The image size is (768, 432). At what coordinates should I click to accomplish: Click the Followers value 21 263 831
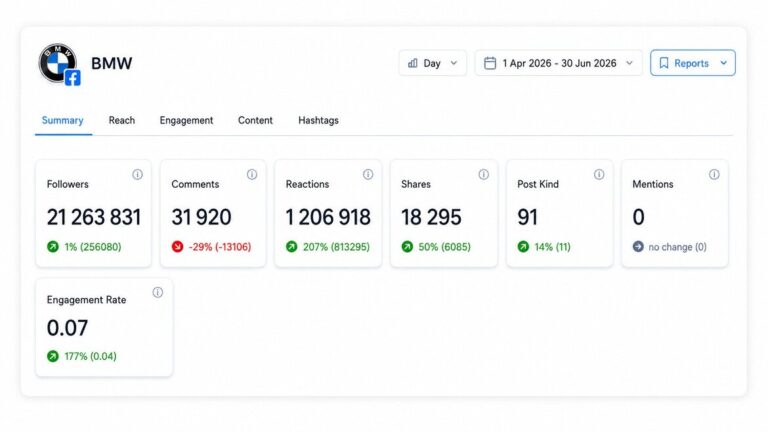pos(94,217)
